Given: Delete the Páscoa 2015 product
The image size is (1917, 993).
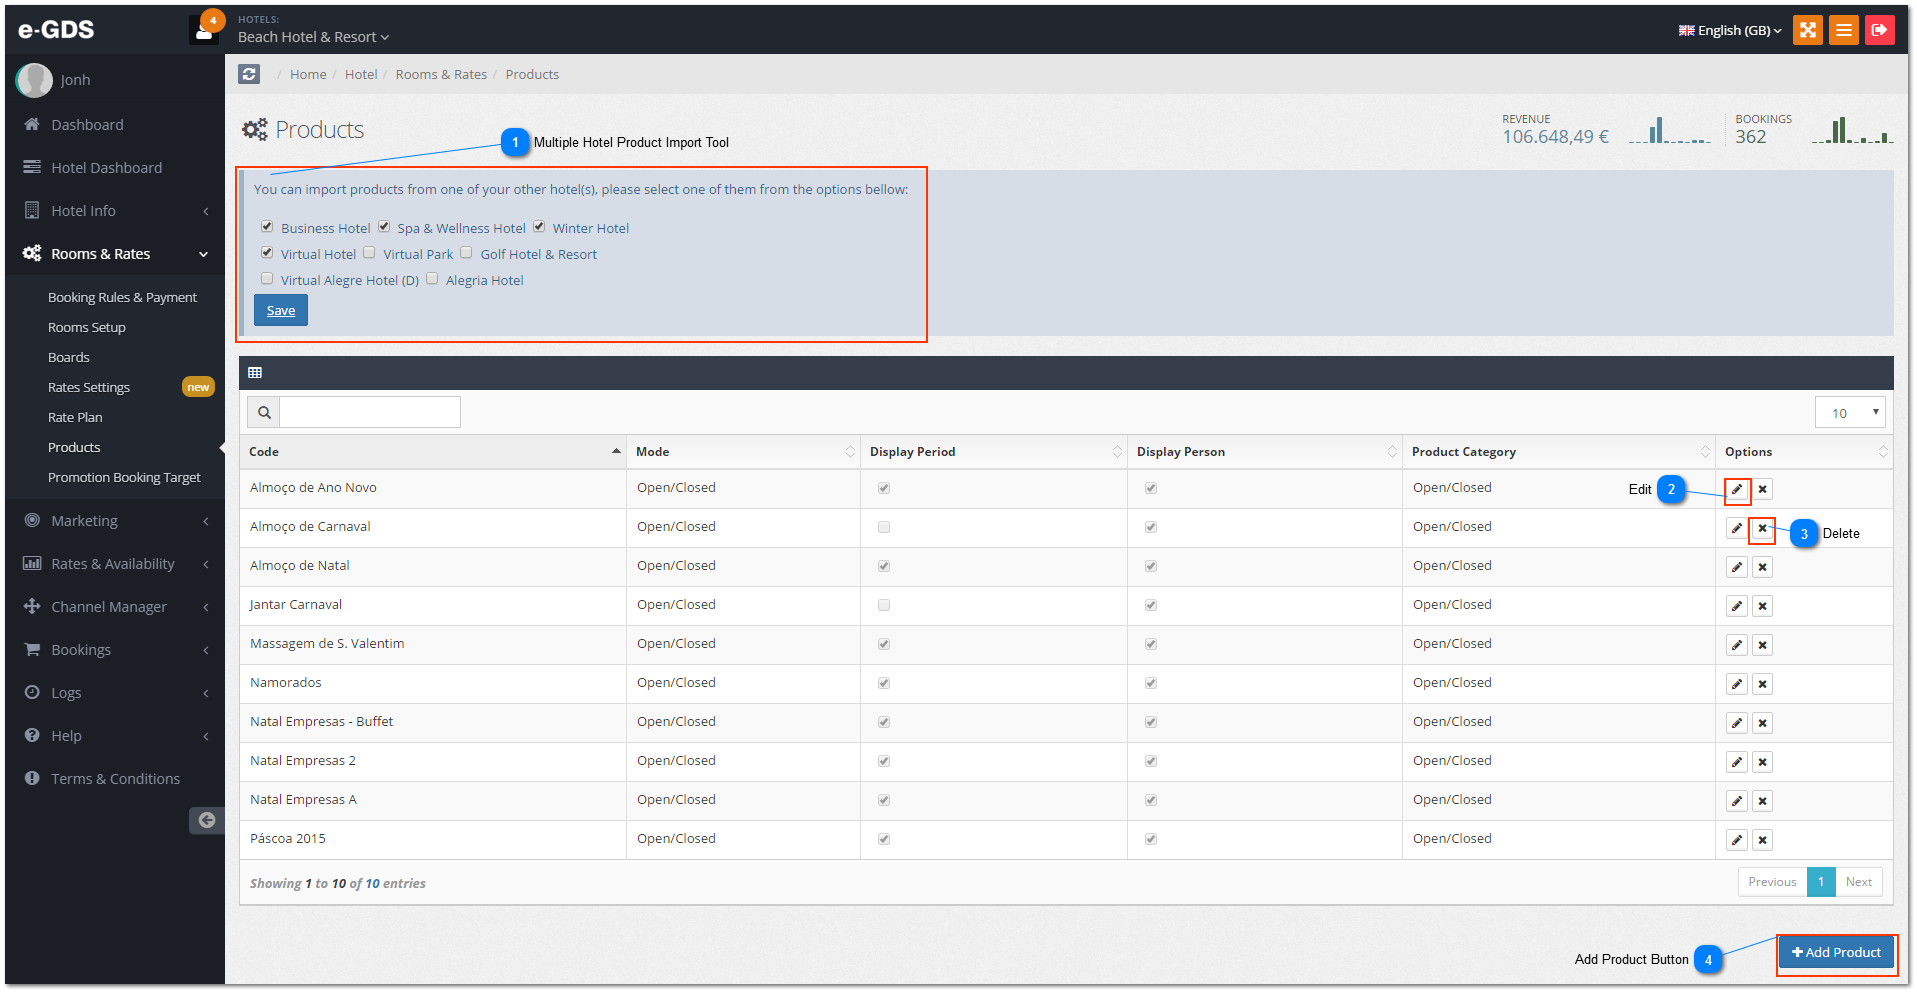Looking at the screenshot, I should (1762, 840).
